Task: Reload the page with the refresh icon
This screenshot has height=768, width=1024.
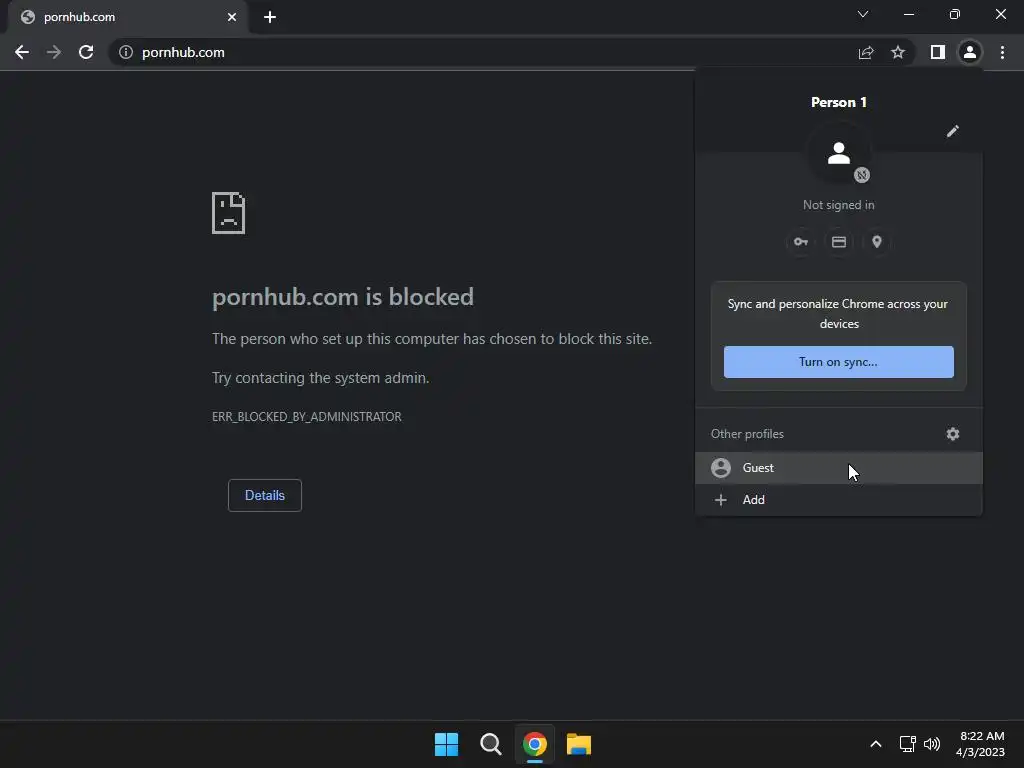Action: coord(86,52)
